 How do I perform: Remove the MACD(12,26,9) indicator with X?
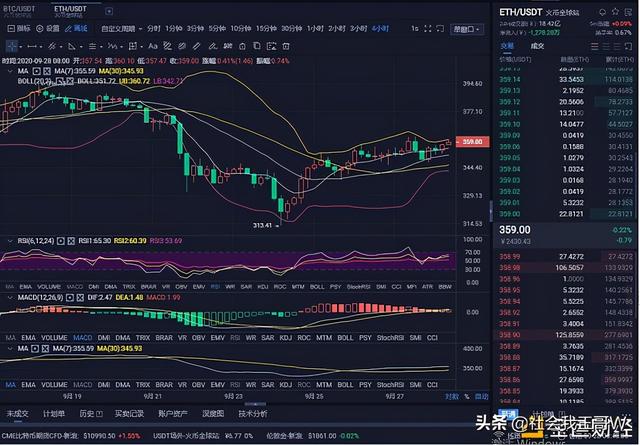[80, 298]
